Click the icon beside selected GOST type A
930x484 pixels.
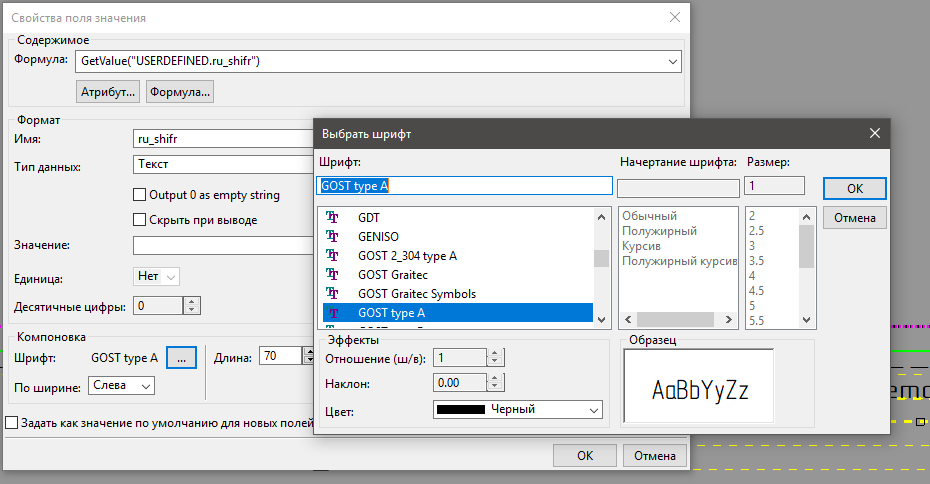click(x=333, y=312)
